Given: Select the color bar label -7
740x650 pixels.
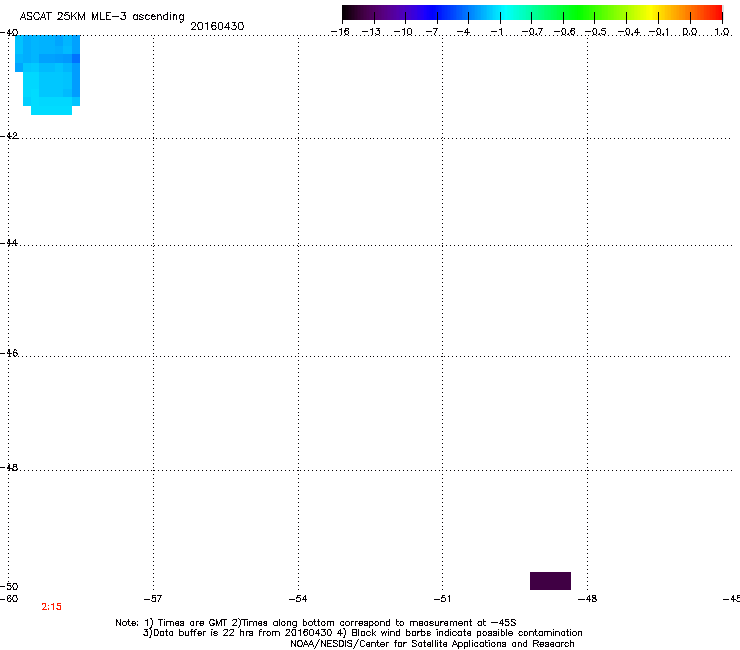Looking at the screenshot, I should (432, 32).
